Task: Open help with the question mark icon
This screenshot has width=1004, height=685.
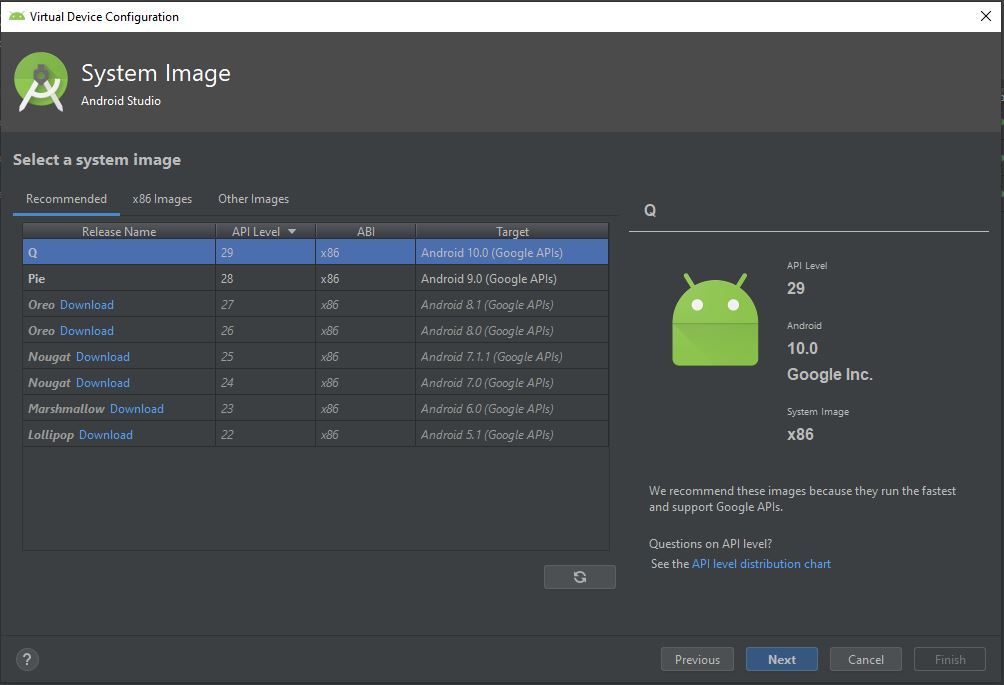Action: (27, 659)
